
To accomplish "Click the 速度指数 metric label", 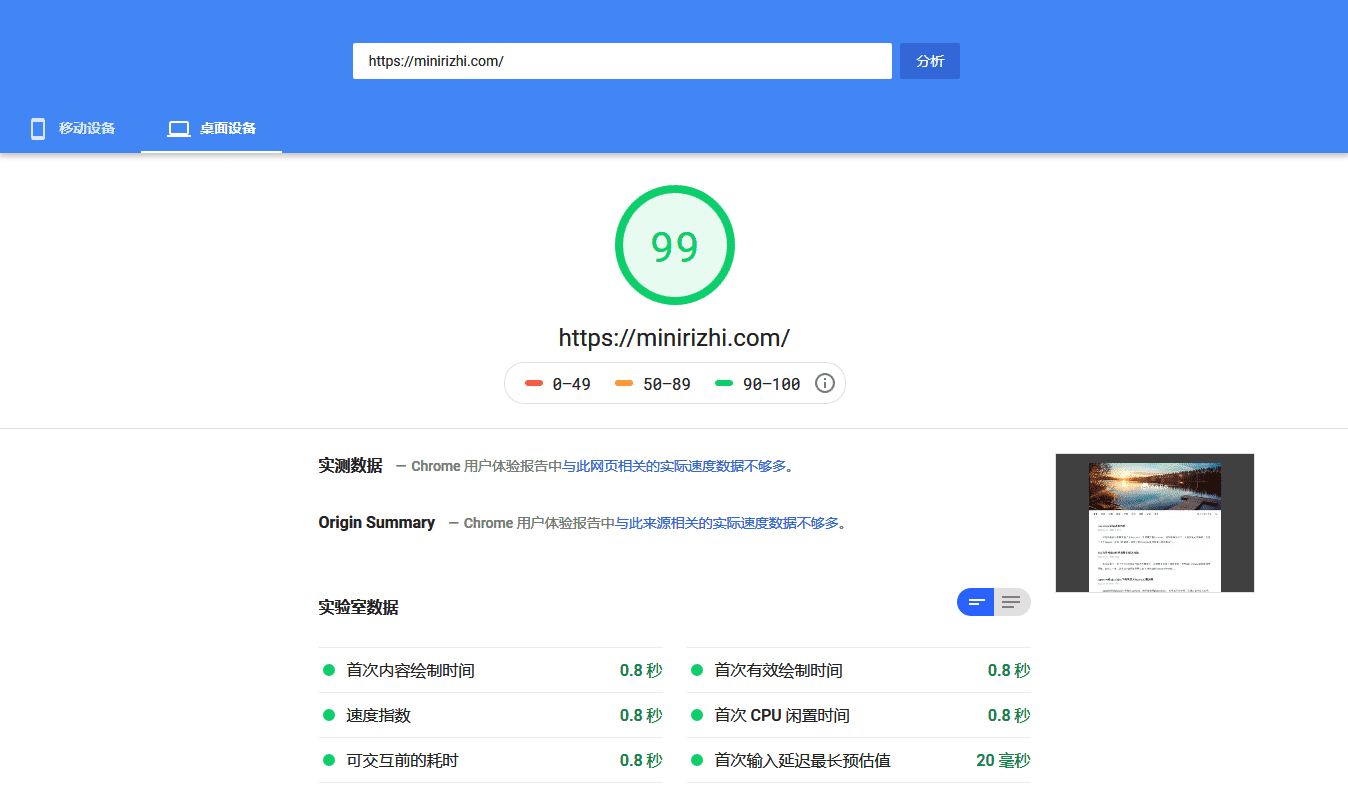I will [378, 716].
